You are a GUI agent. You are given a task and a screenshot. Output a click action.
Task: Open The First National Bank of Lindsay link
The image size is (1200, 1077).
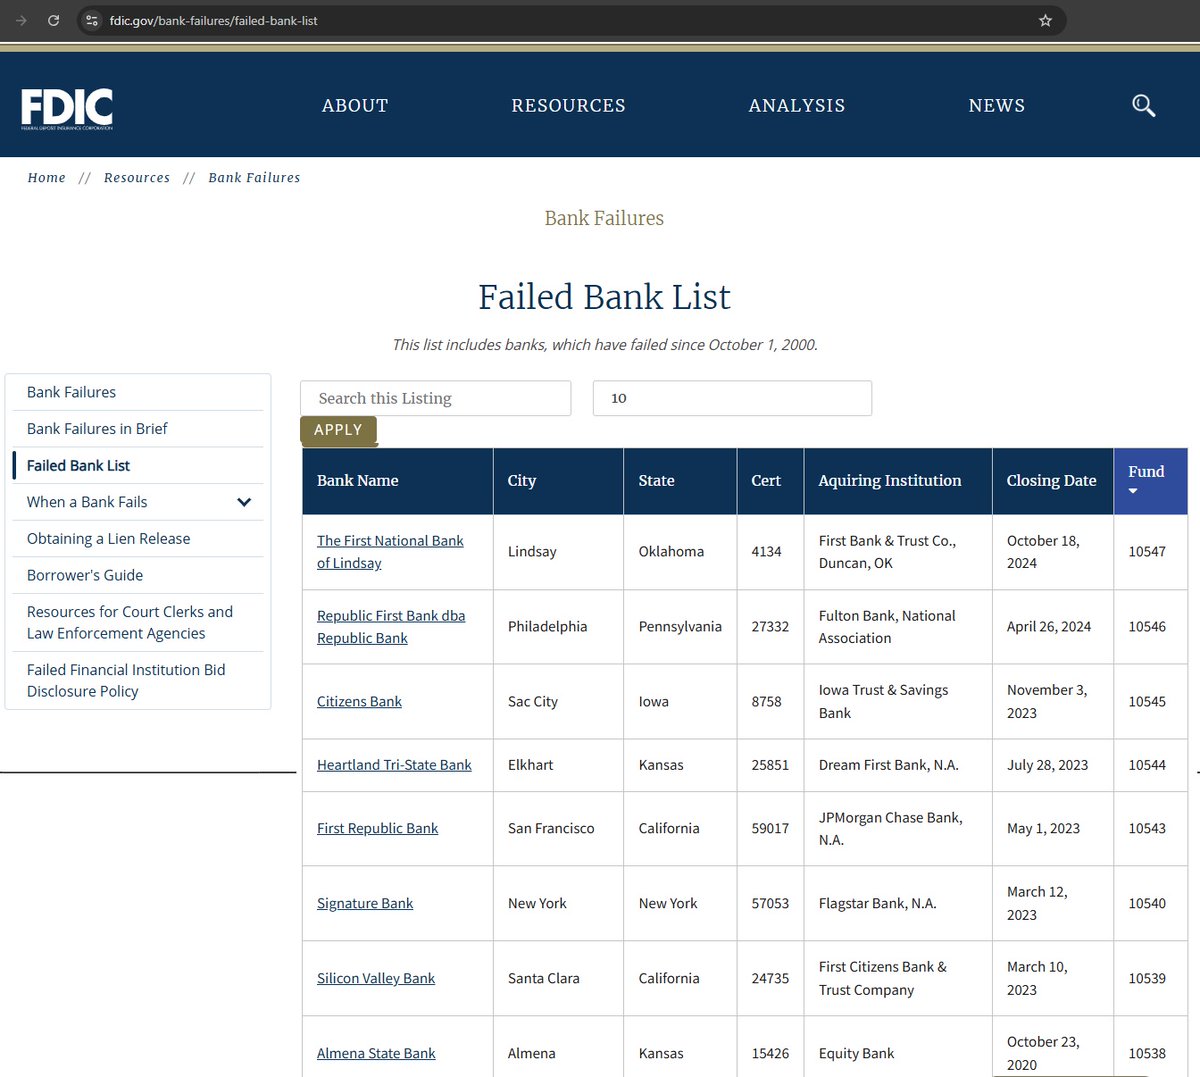[x=390, y=552]
